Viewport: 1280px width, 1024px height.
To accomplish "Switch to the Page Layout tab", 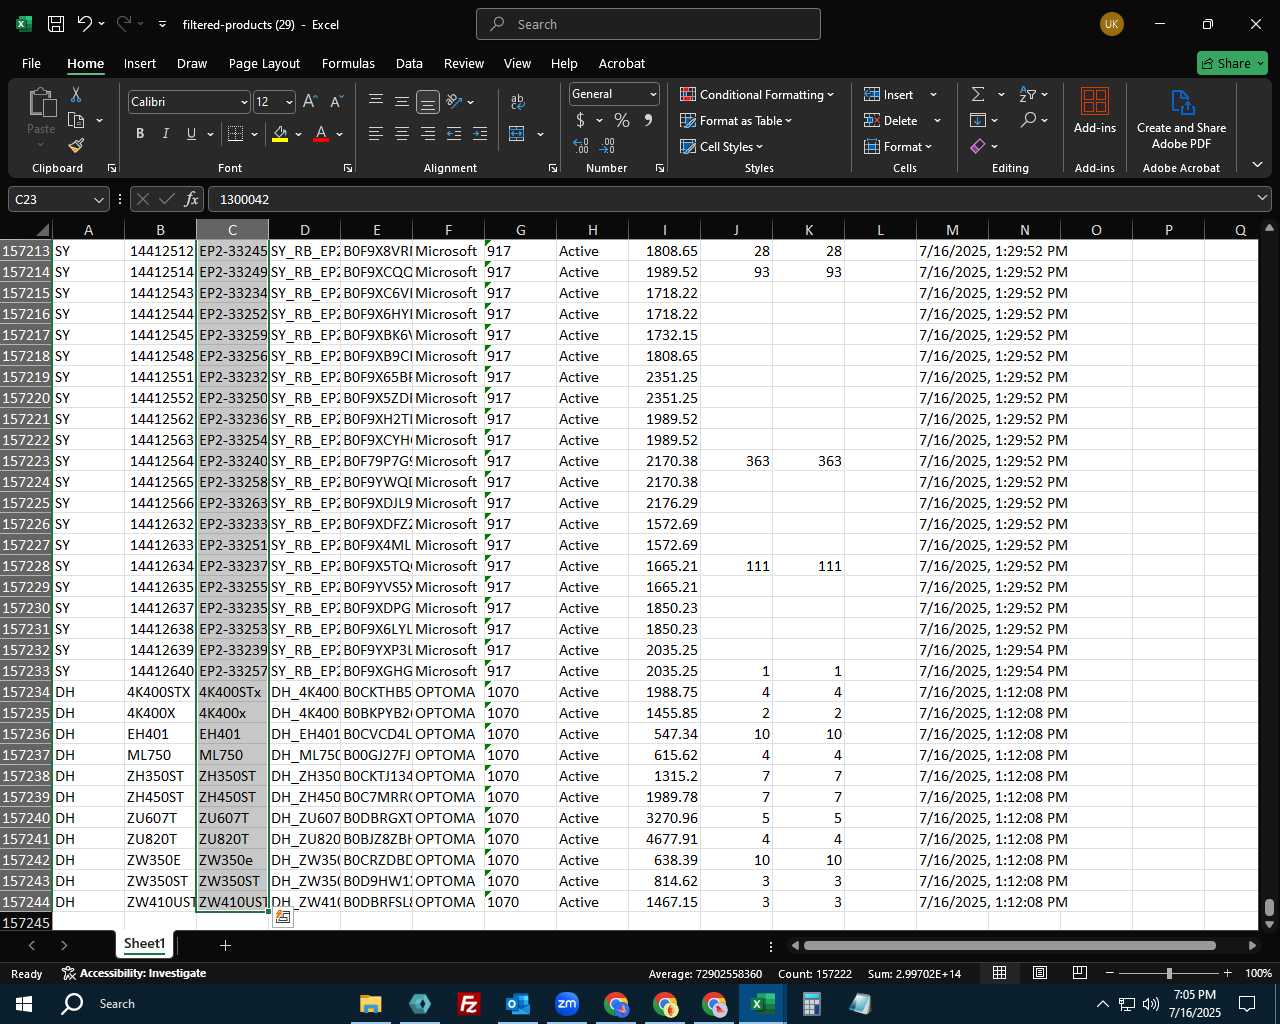I will coord(264,63).
